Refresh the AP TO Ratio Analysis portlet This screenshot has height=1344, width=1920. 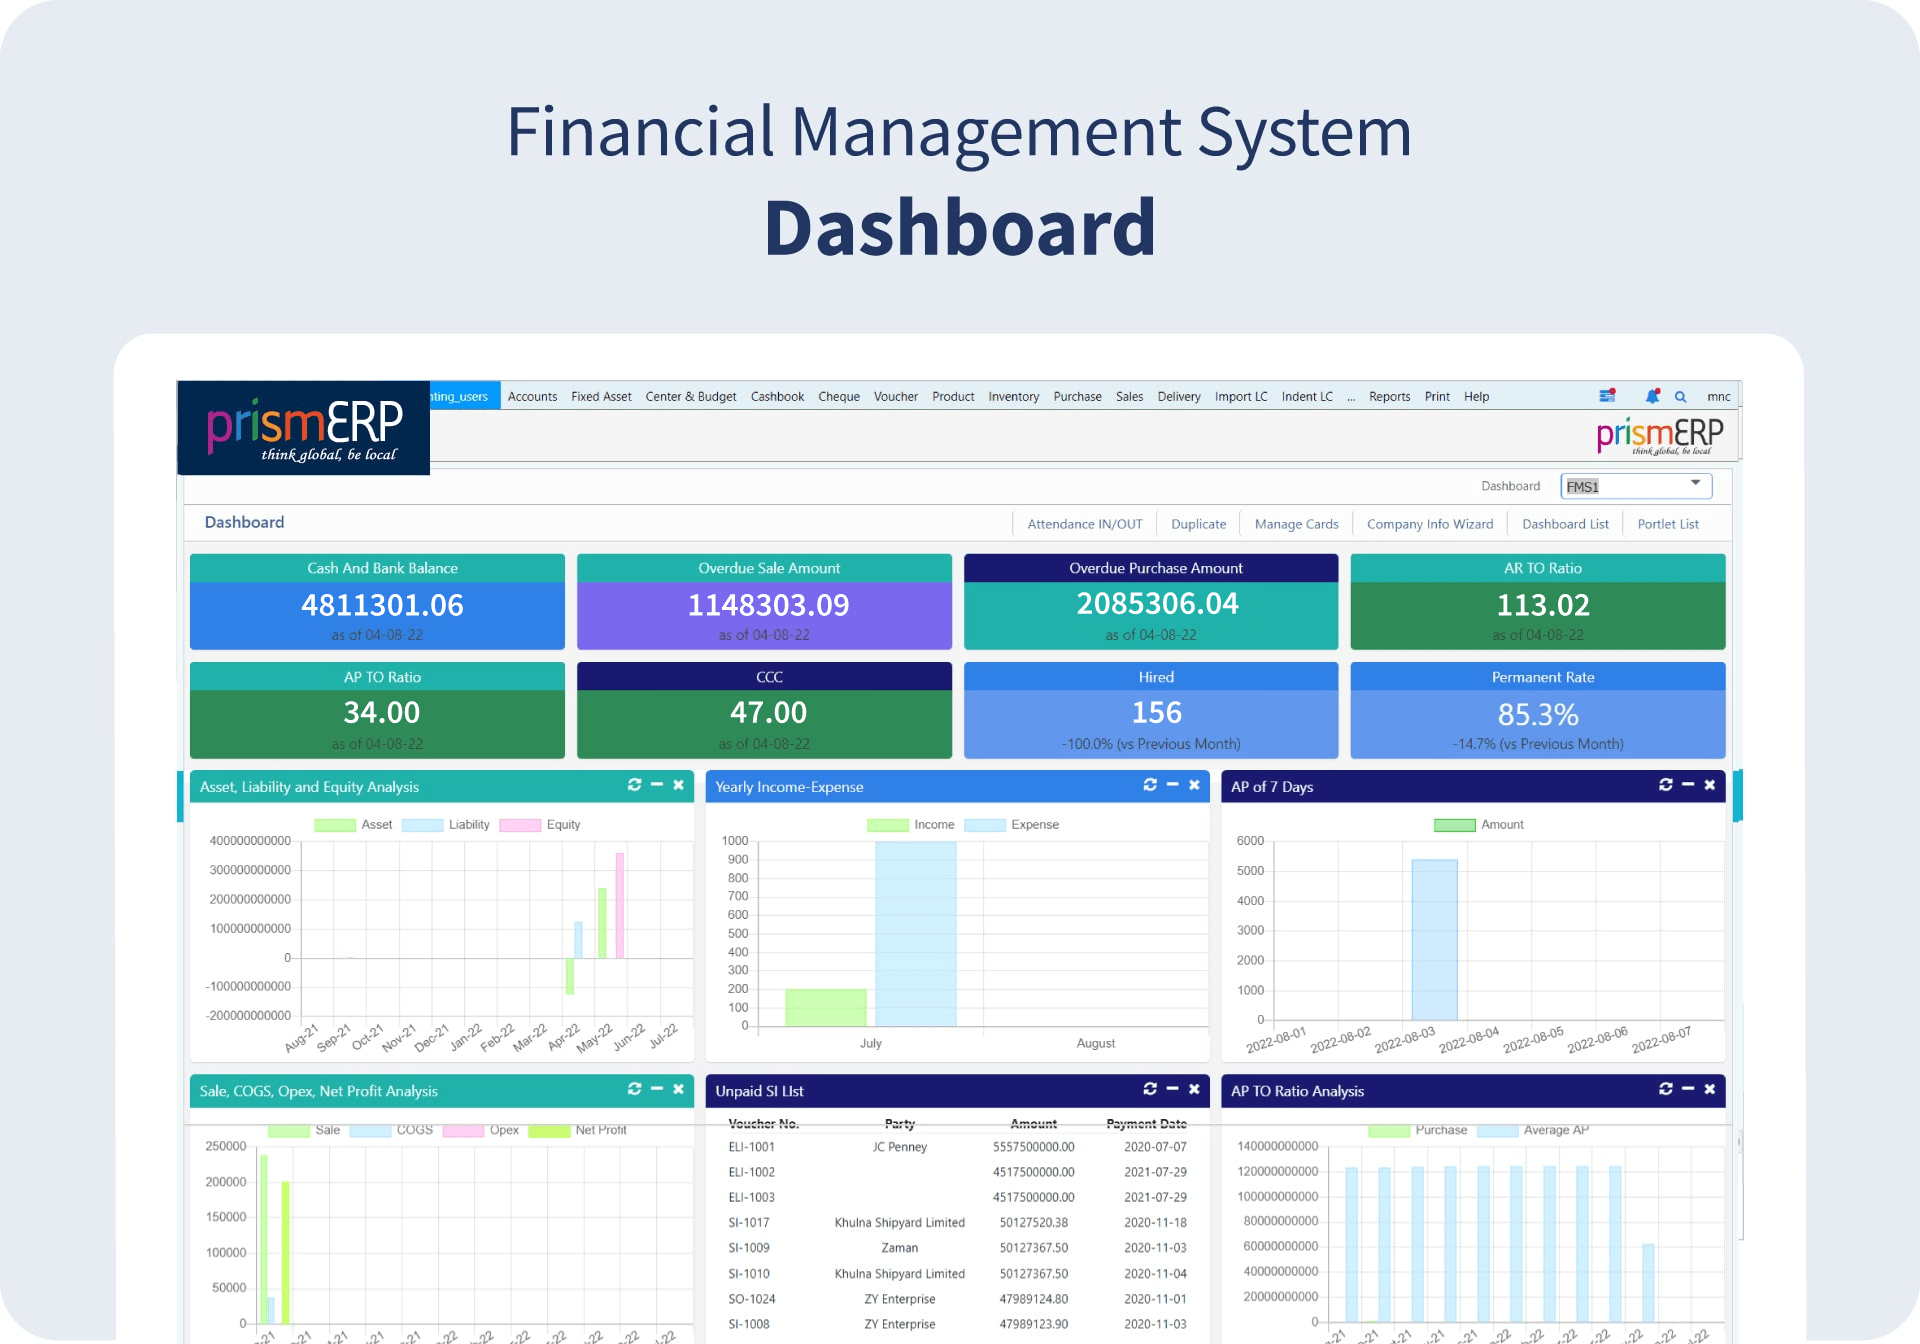click(1666, 1089)
